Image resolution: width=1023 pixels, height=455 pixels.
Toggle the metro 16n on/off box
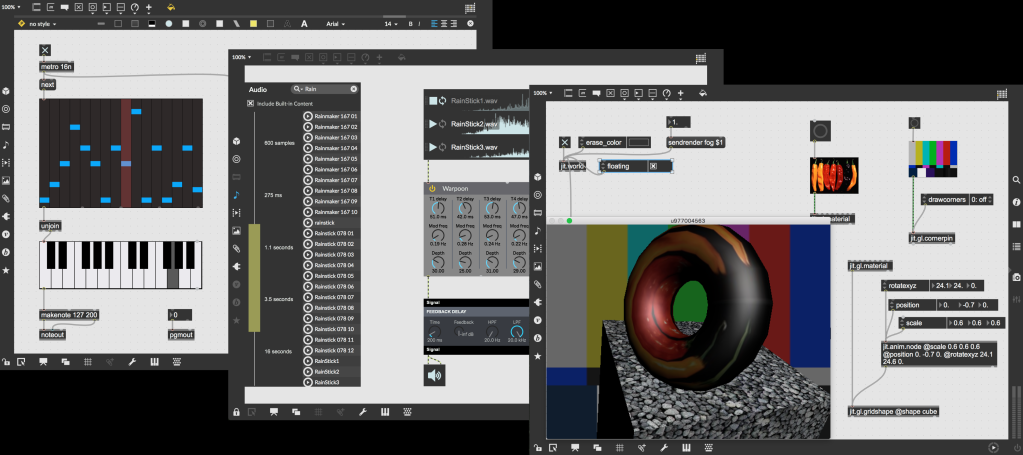(x=45, y=50)
